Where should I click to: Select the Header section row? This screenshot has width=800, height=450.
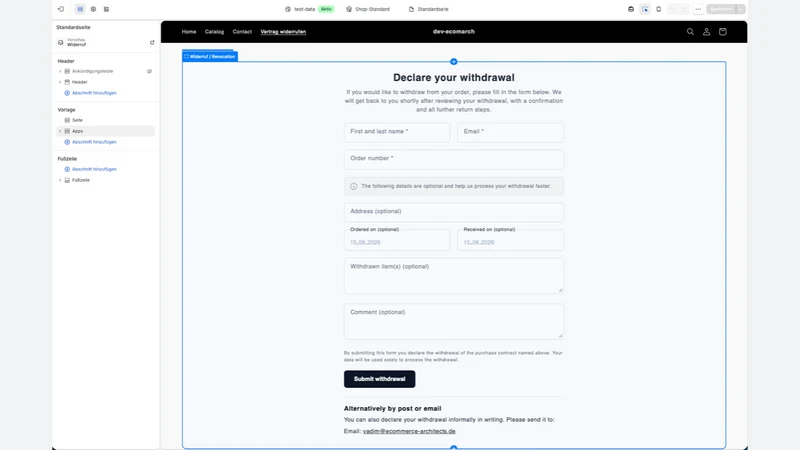pyautogui.click(x=106, y=82)
